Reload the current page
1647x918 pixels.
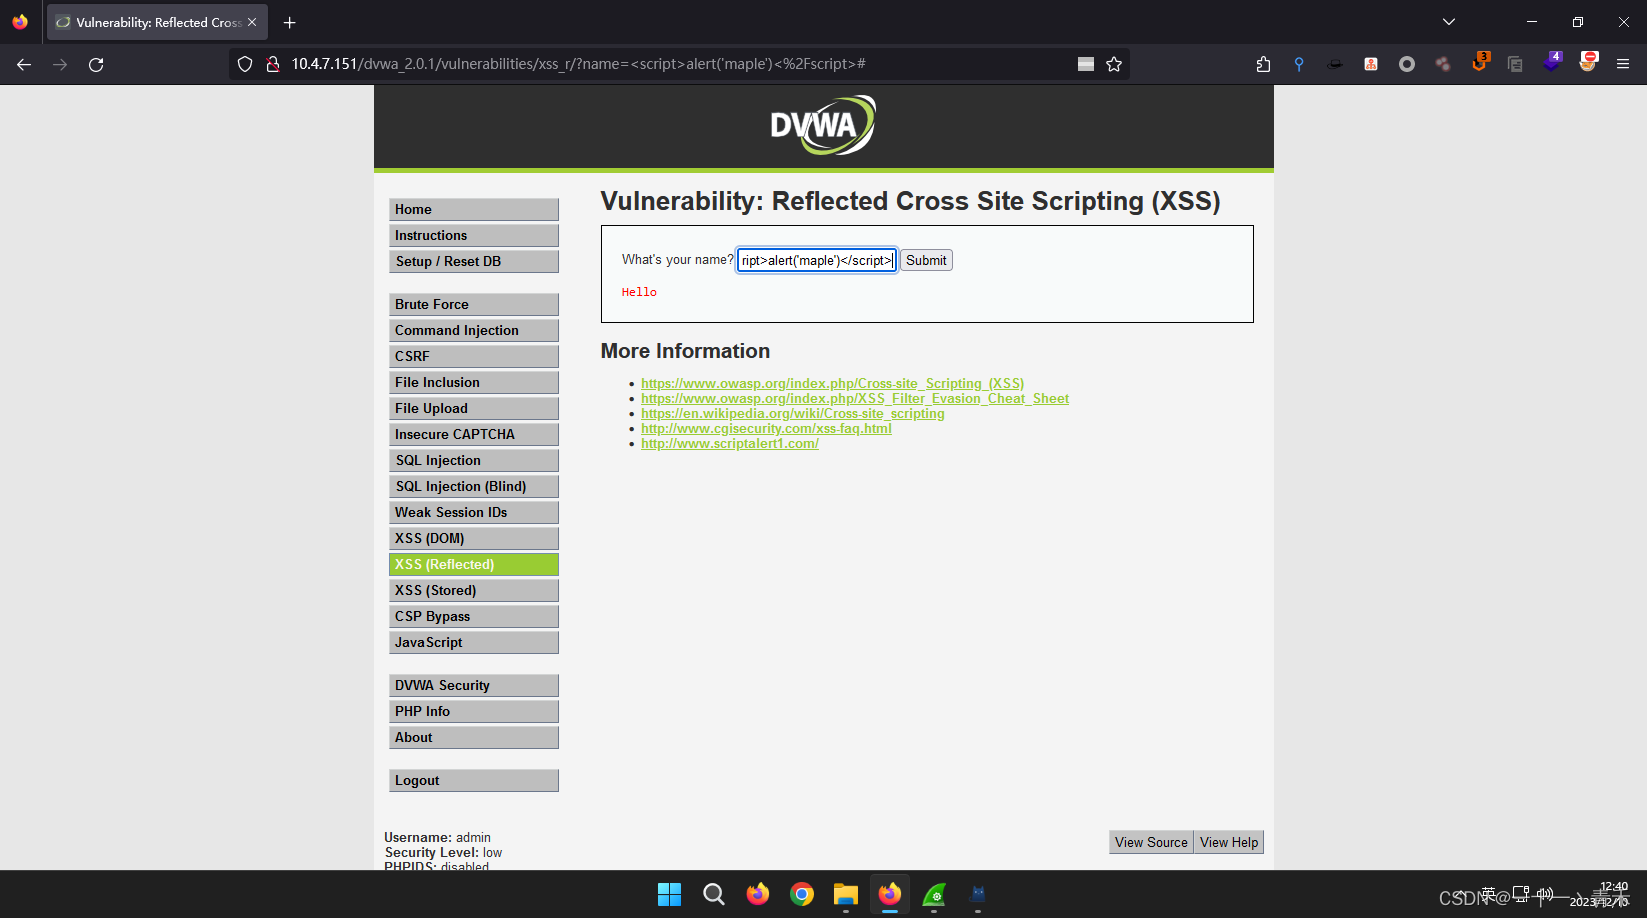pyautogui.click(x=96, y=64)
